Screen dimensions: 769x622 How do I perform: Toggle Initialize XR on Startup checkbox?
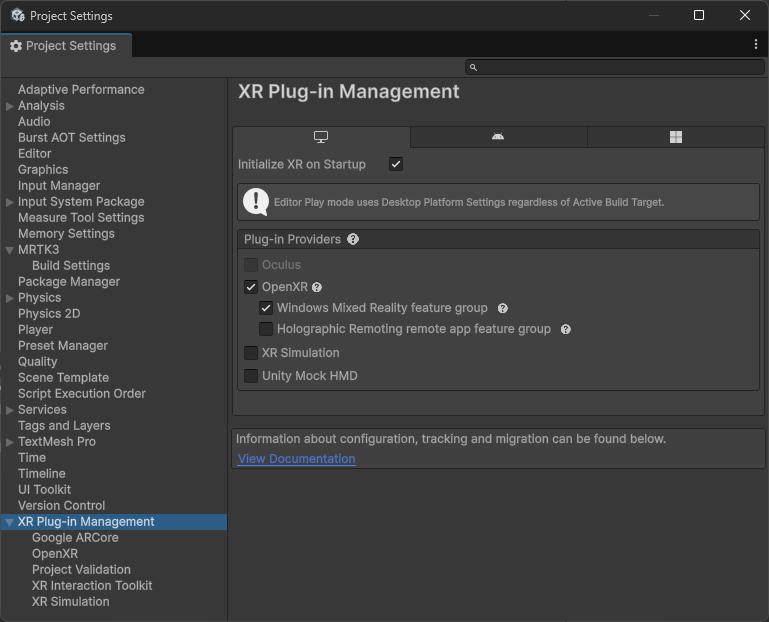(x=396, y=164)
